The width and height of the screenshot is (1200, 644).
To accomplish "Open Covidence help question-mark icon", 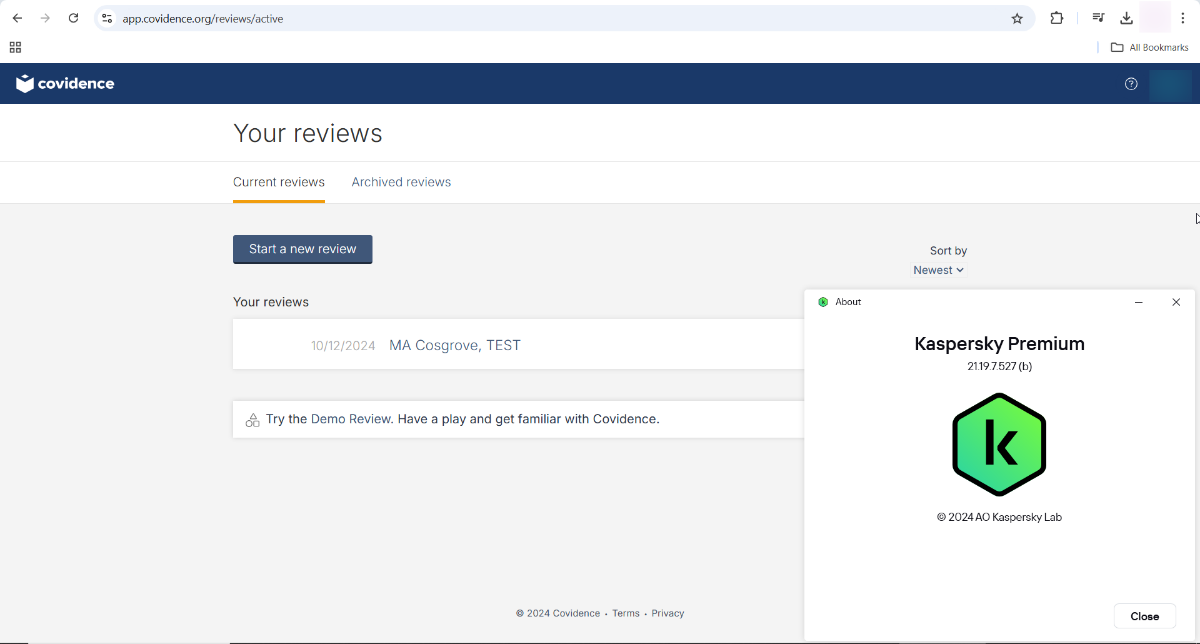I will pyautogui.click(x=1131, y=84).
